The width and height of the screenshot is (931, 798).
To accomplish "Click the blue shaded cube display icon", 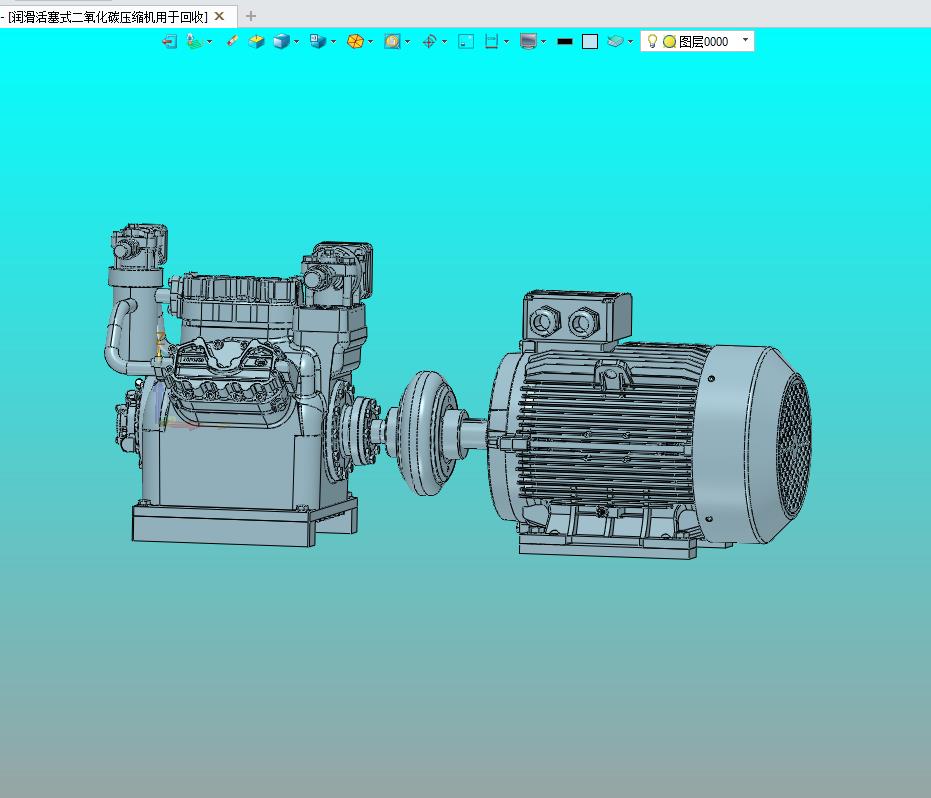I will [x=281, y=42].
